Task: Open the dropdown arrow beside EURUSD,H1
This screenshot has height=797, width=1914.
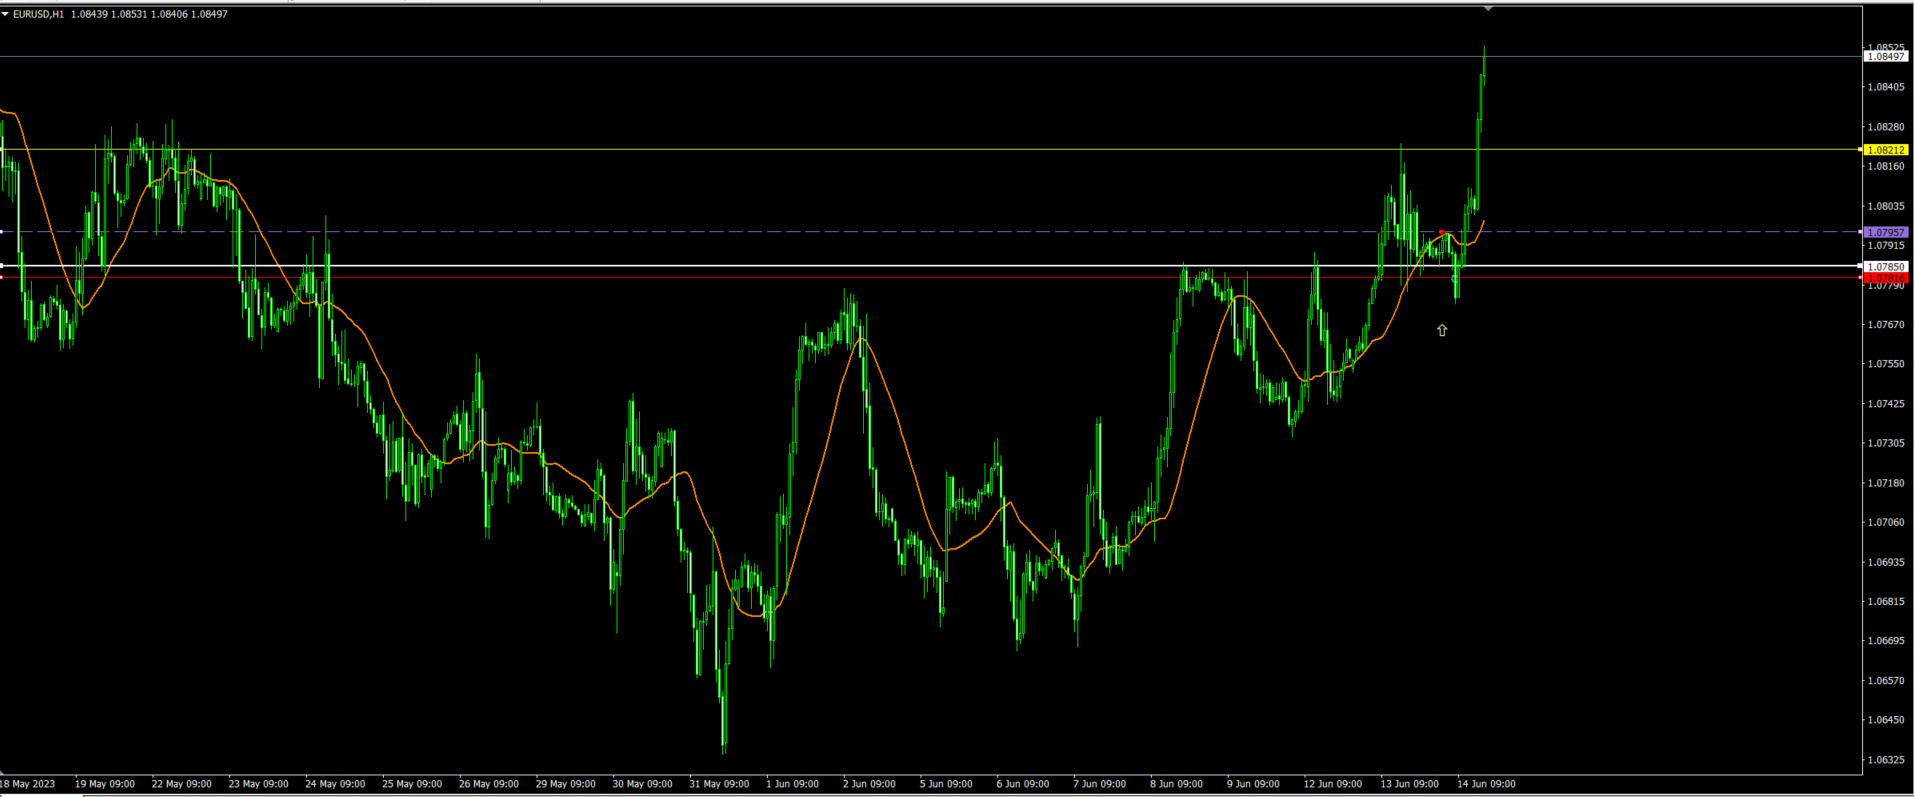Action: click(6, 14)
